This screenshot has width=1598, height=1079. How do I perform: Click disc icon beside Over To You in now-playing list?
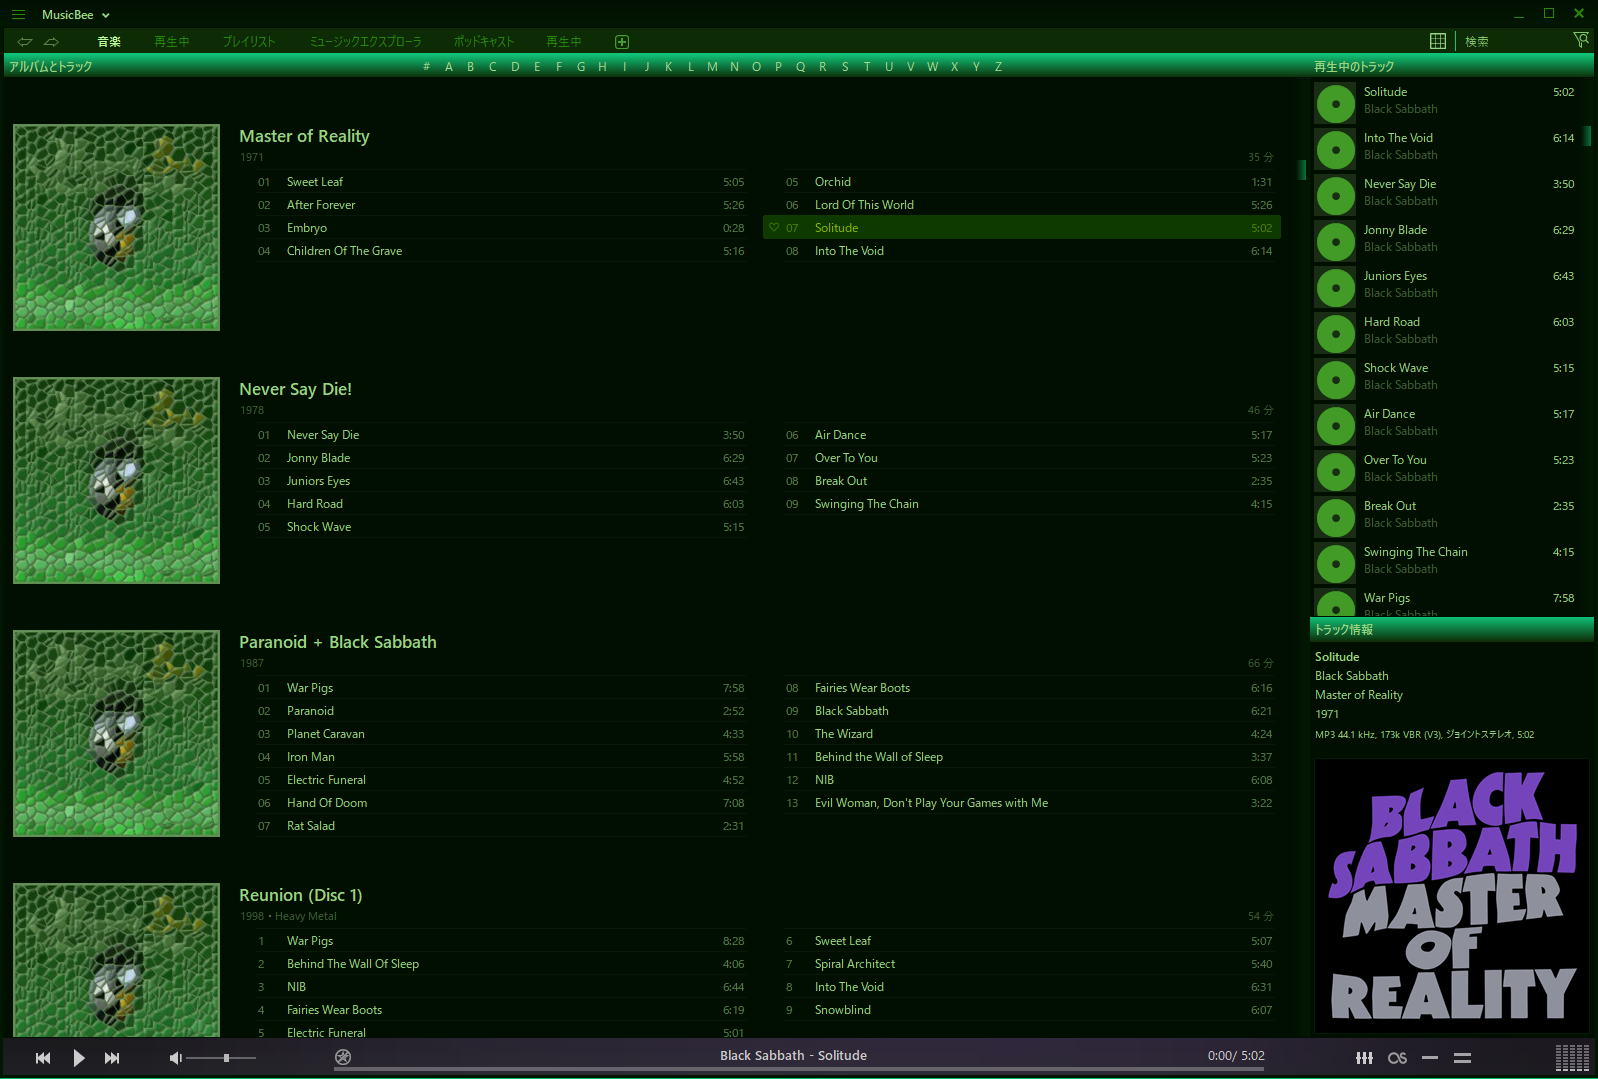pos(1336,472)
